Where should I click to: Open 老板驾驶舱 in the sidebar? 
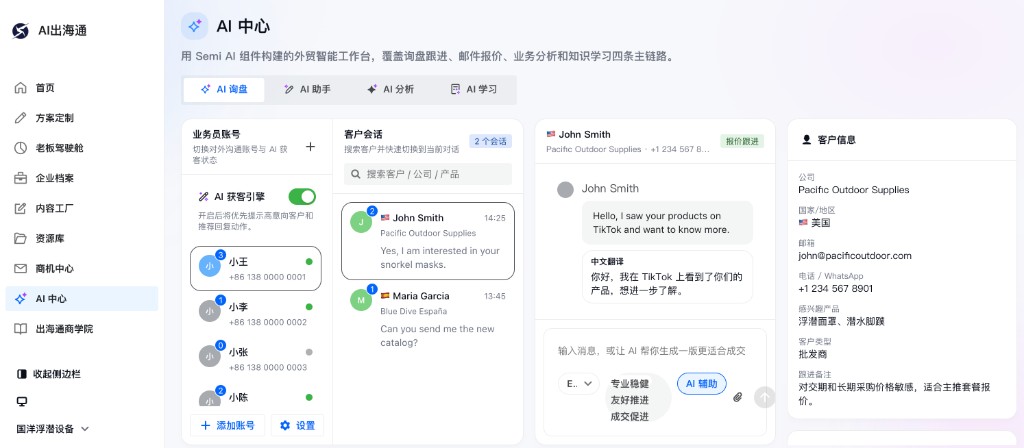pyautogui.click(x=82, y=148)
